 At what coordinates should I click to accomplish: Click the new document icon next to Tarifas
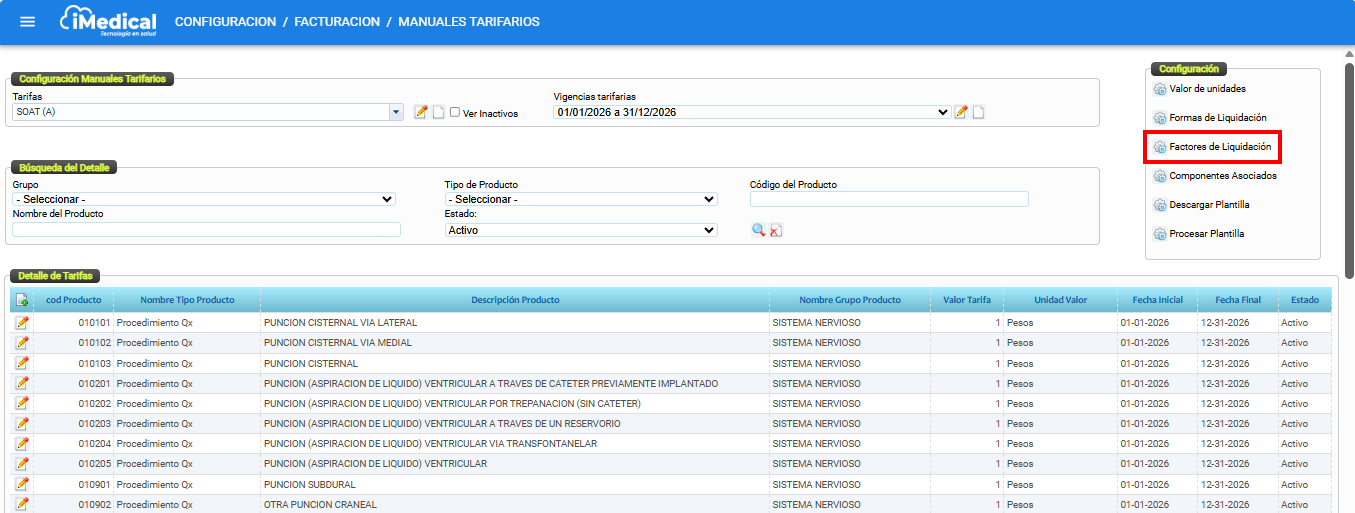tap(438, 112)
